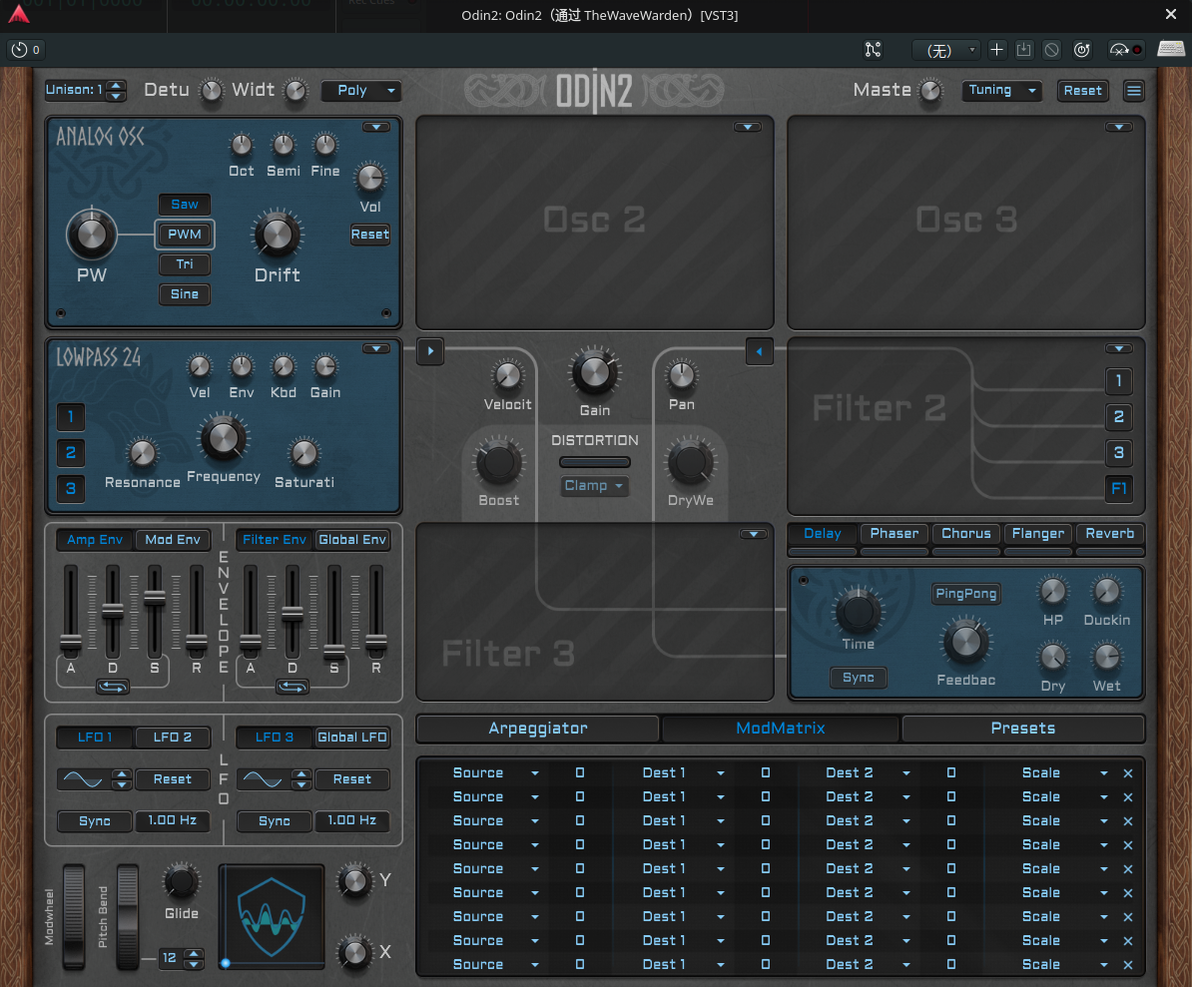Open Osc 2 type dropdown arrow
The height and width of the screenshot is (987, 1192).
point(747,127)
